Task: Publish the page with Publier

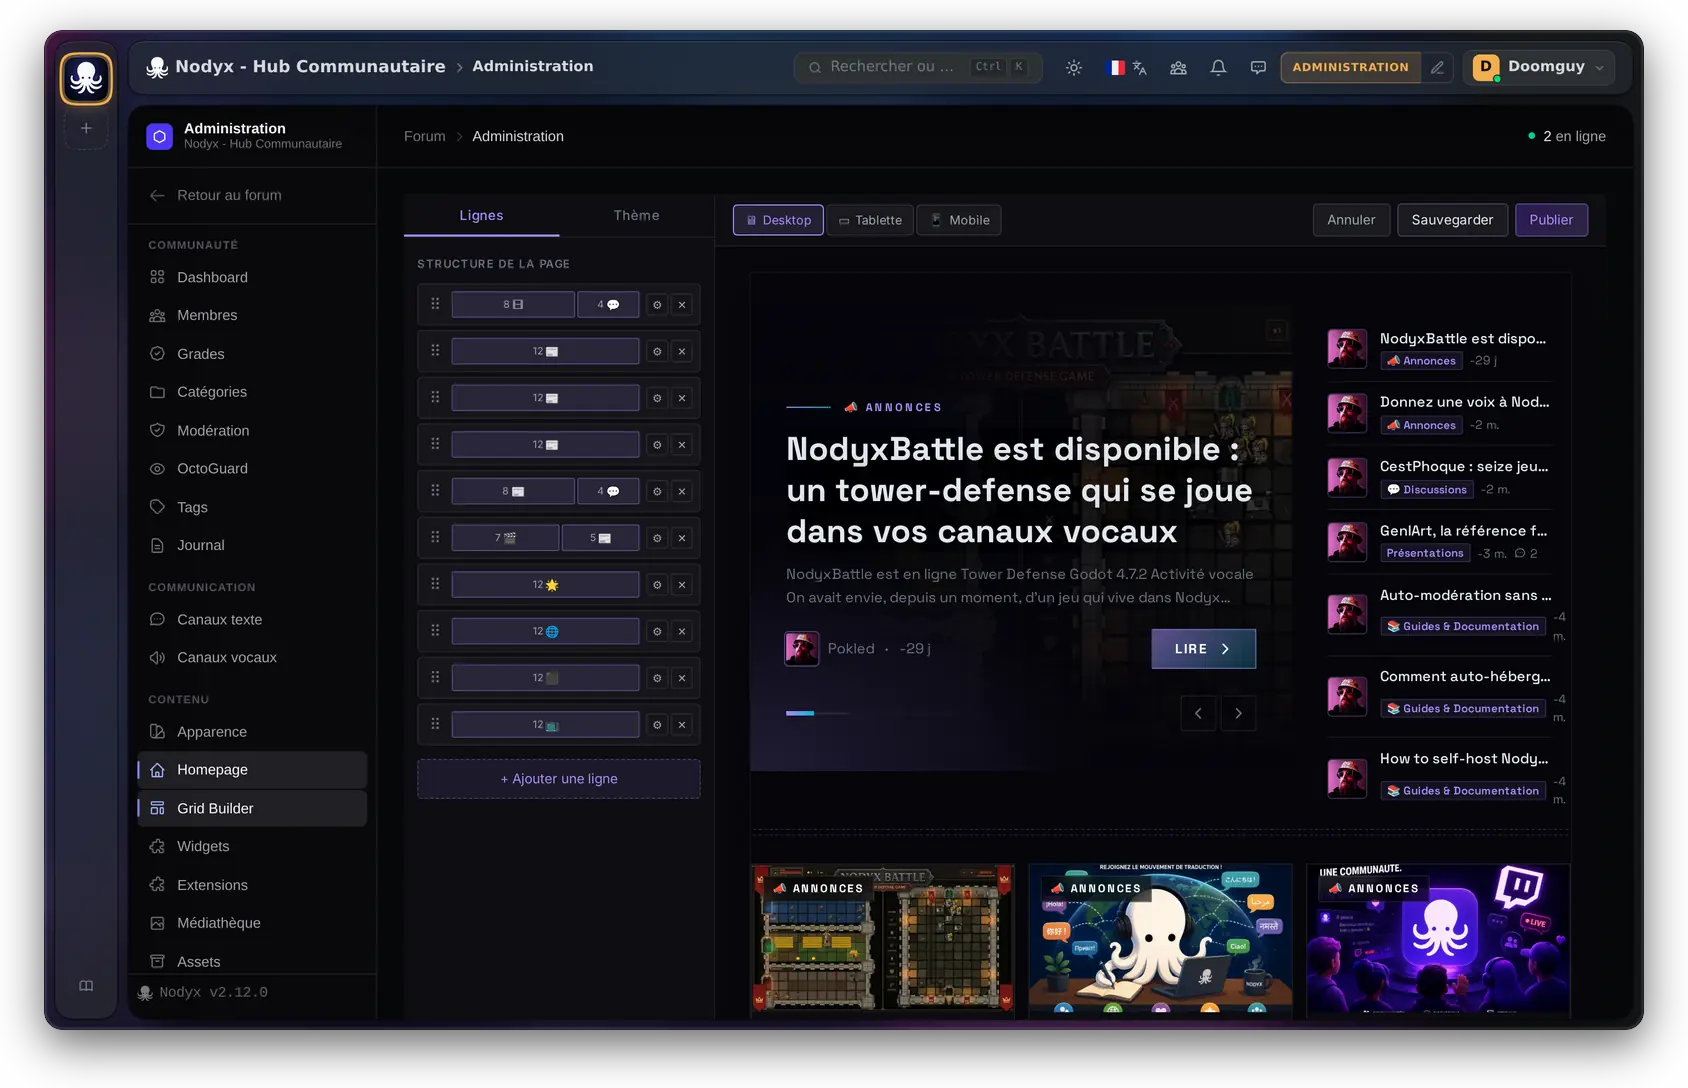Action: 1551,220
